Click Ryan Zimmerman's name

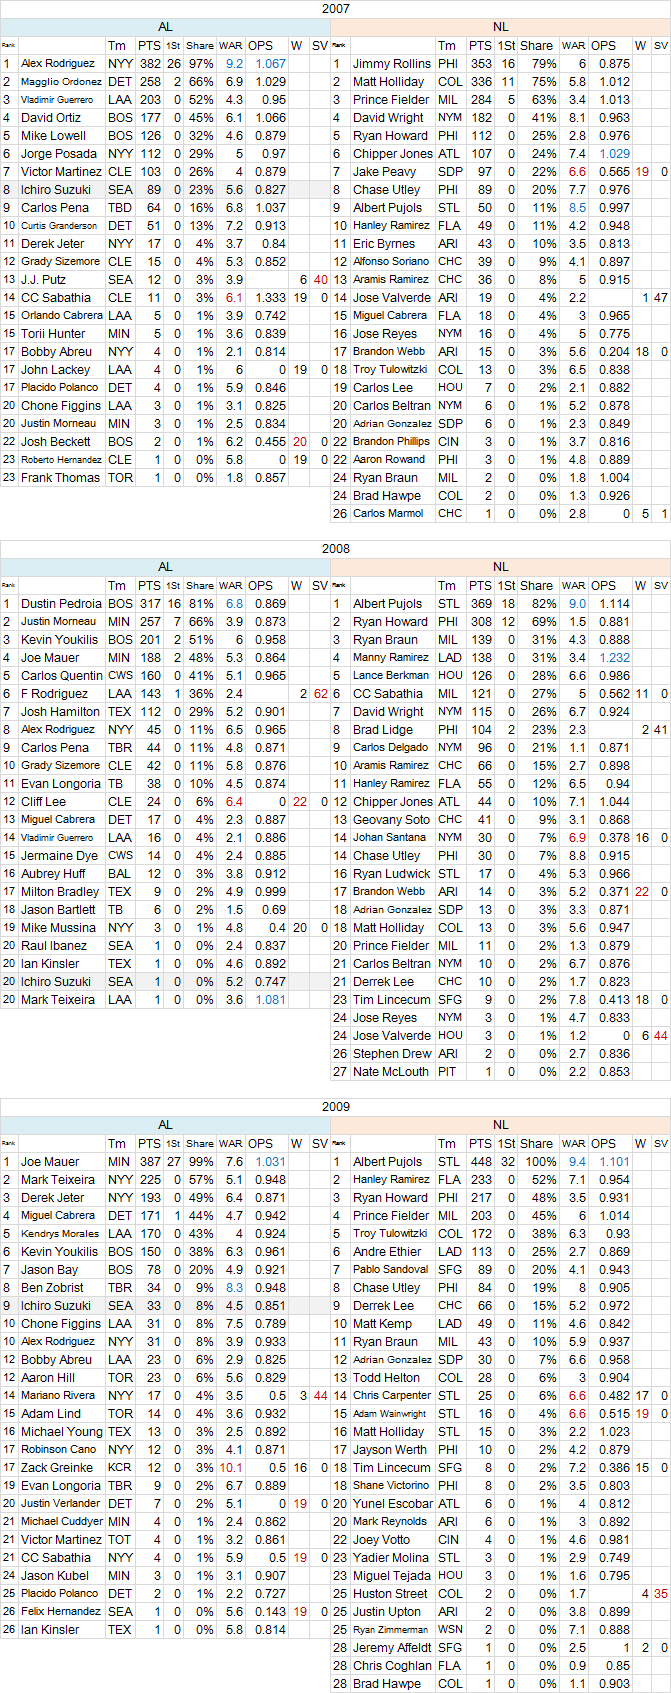click(x=391, y=1630)
